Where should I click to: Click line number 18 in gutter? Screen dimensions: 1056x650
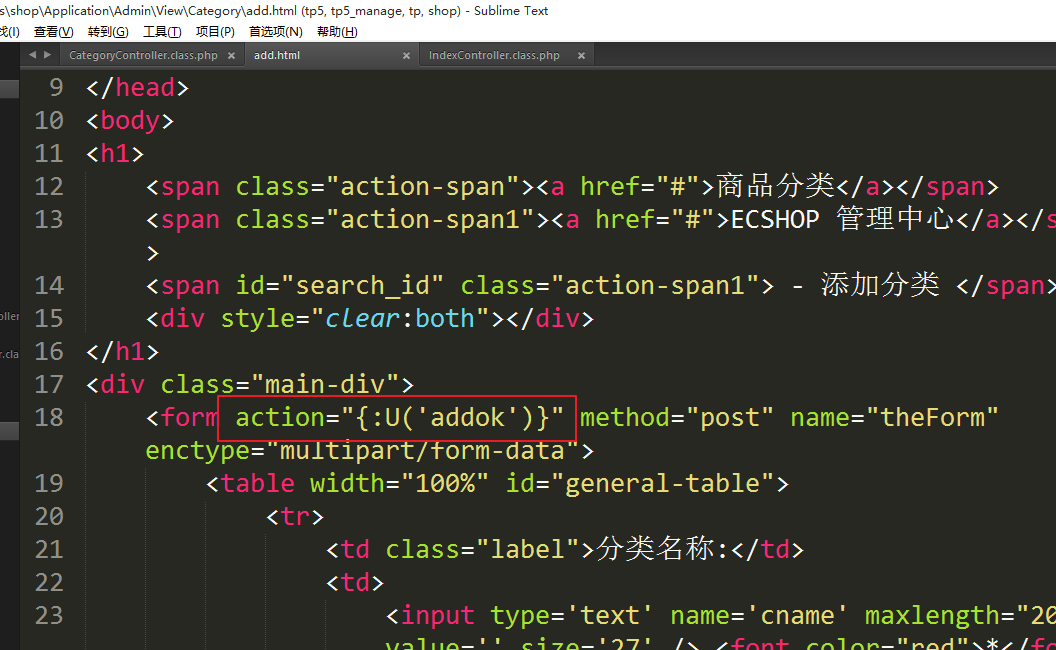(48, 417)
